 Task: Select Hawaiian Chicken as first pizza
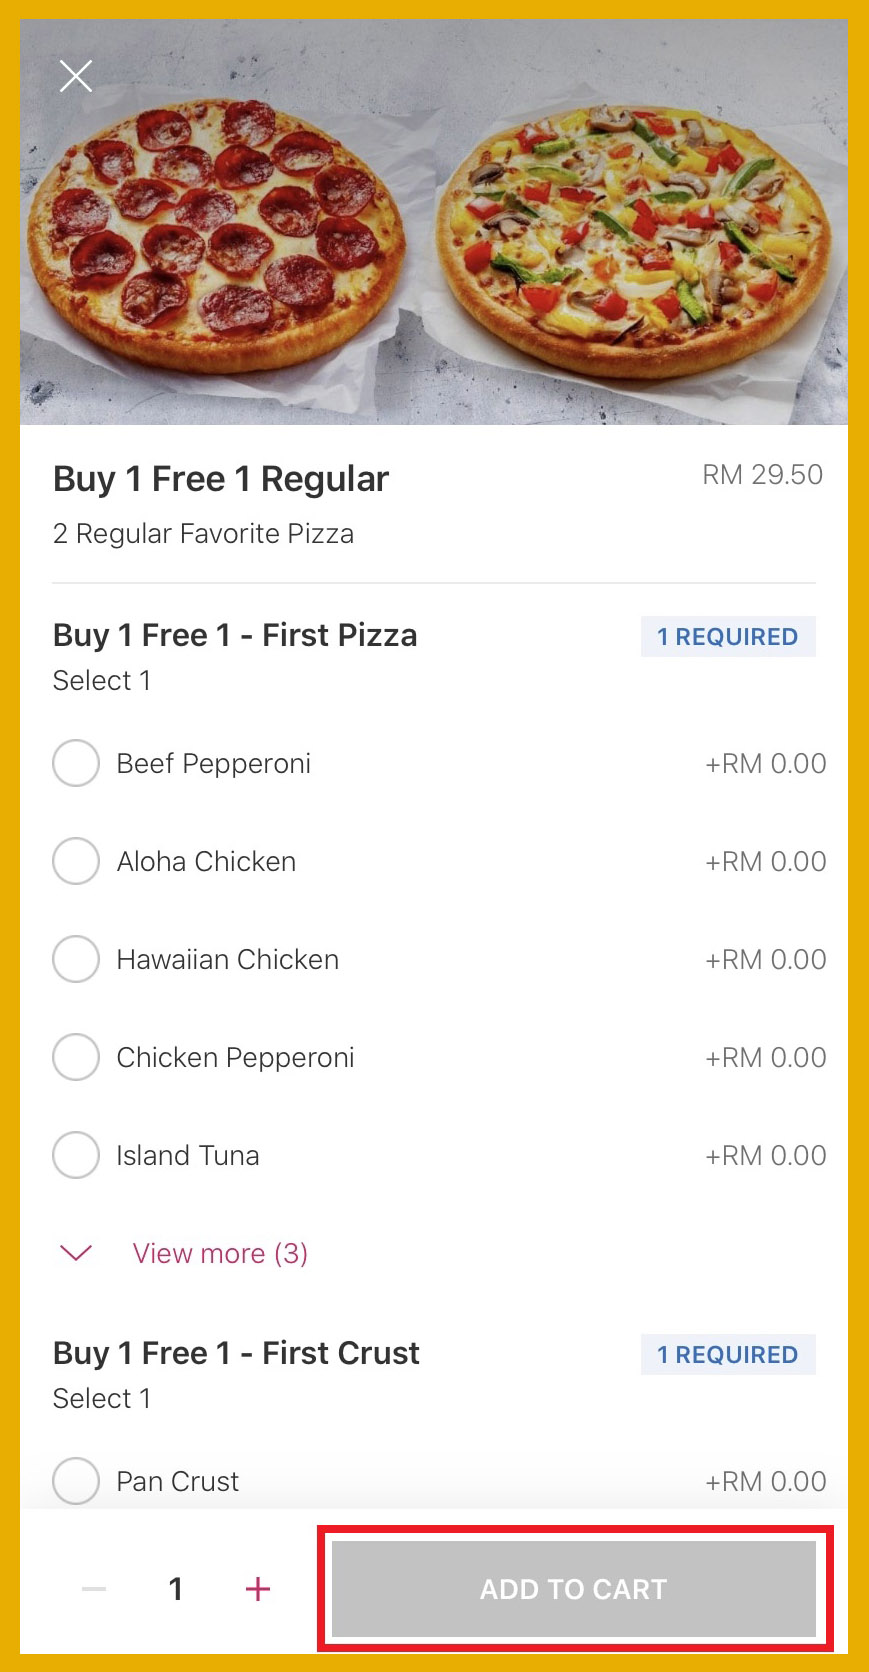(76, 959)
